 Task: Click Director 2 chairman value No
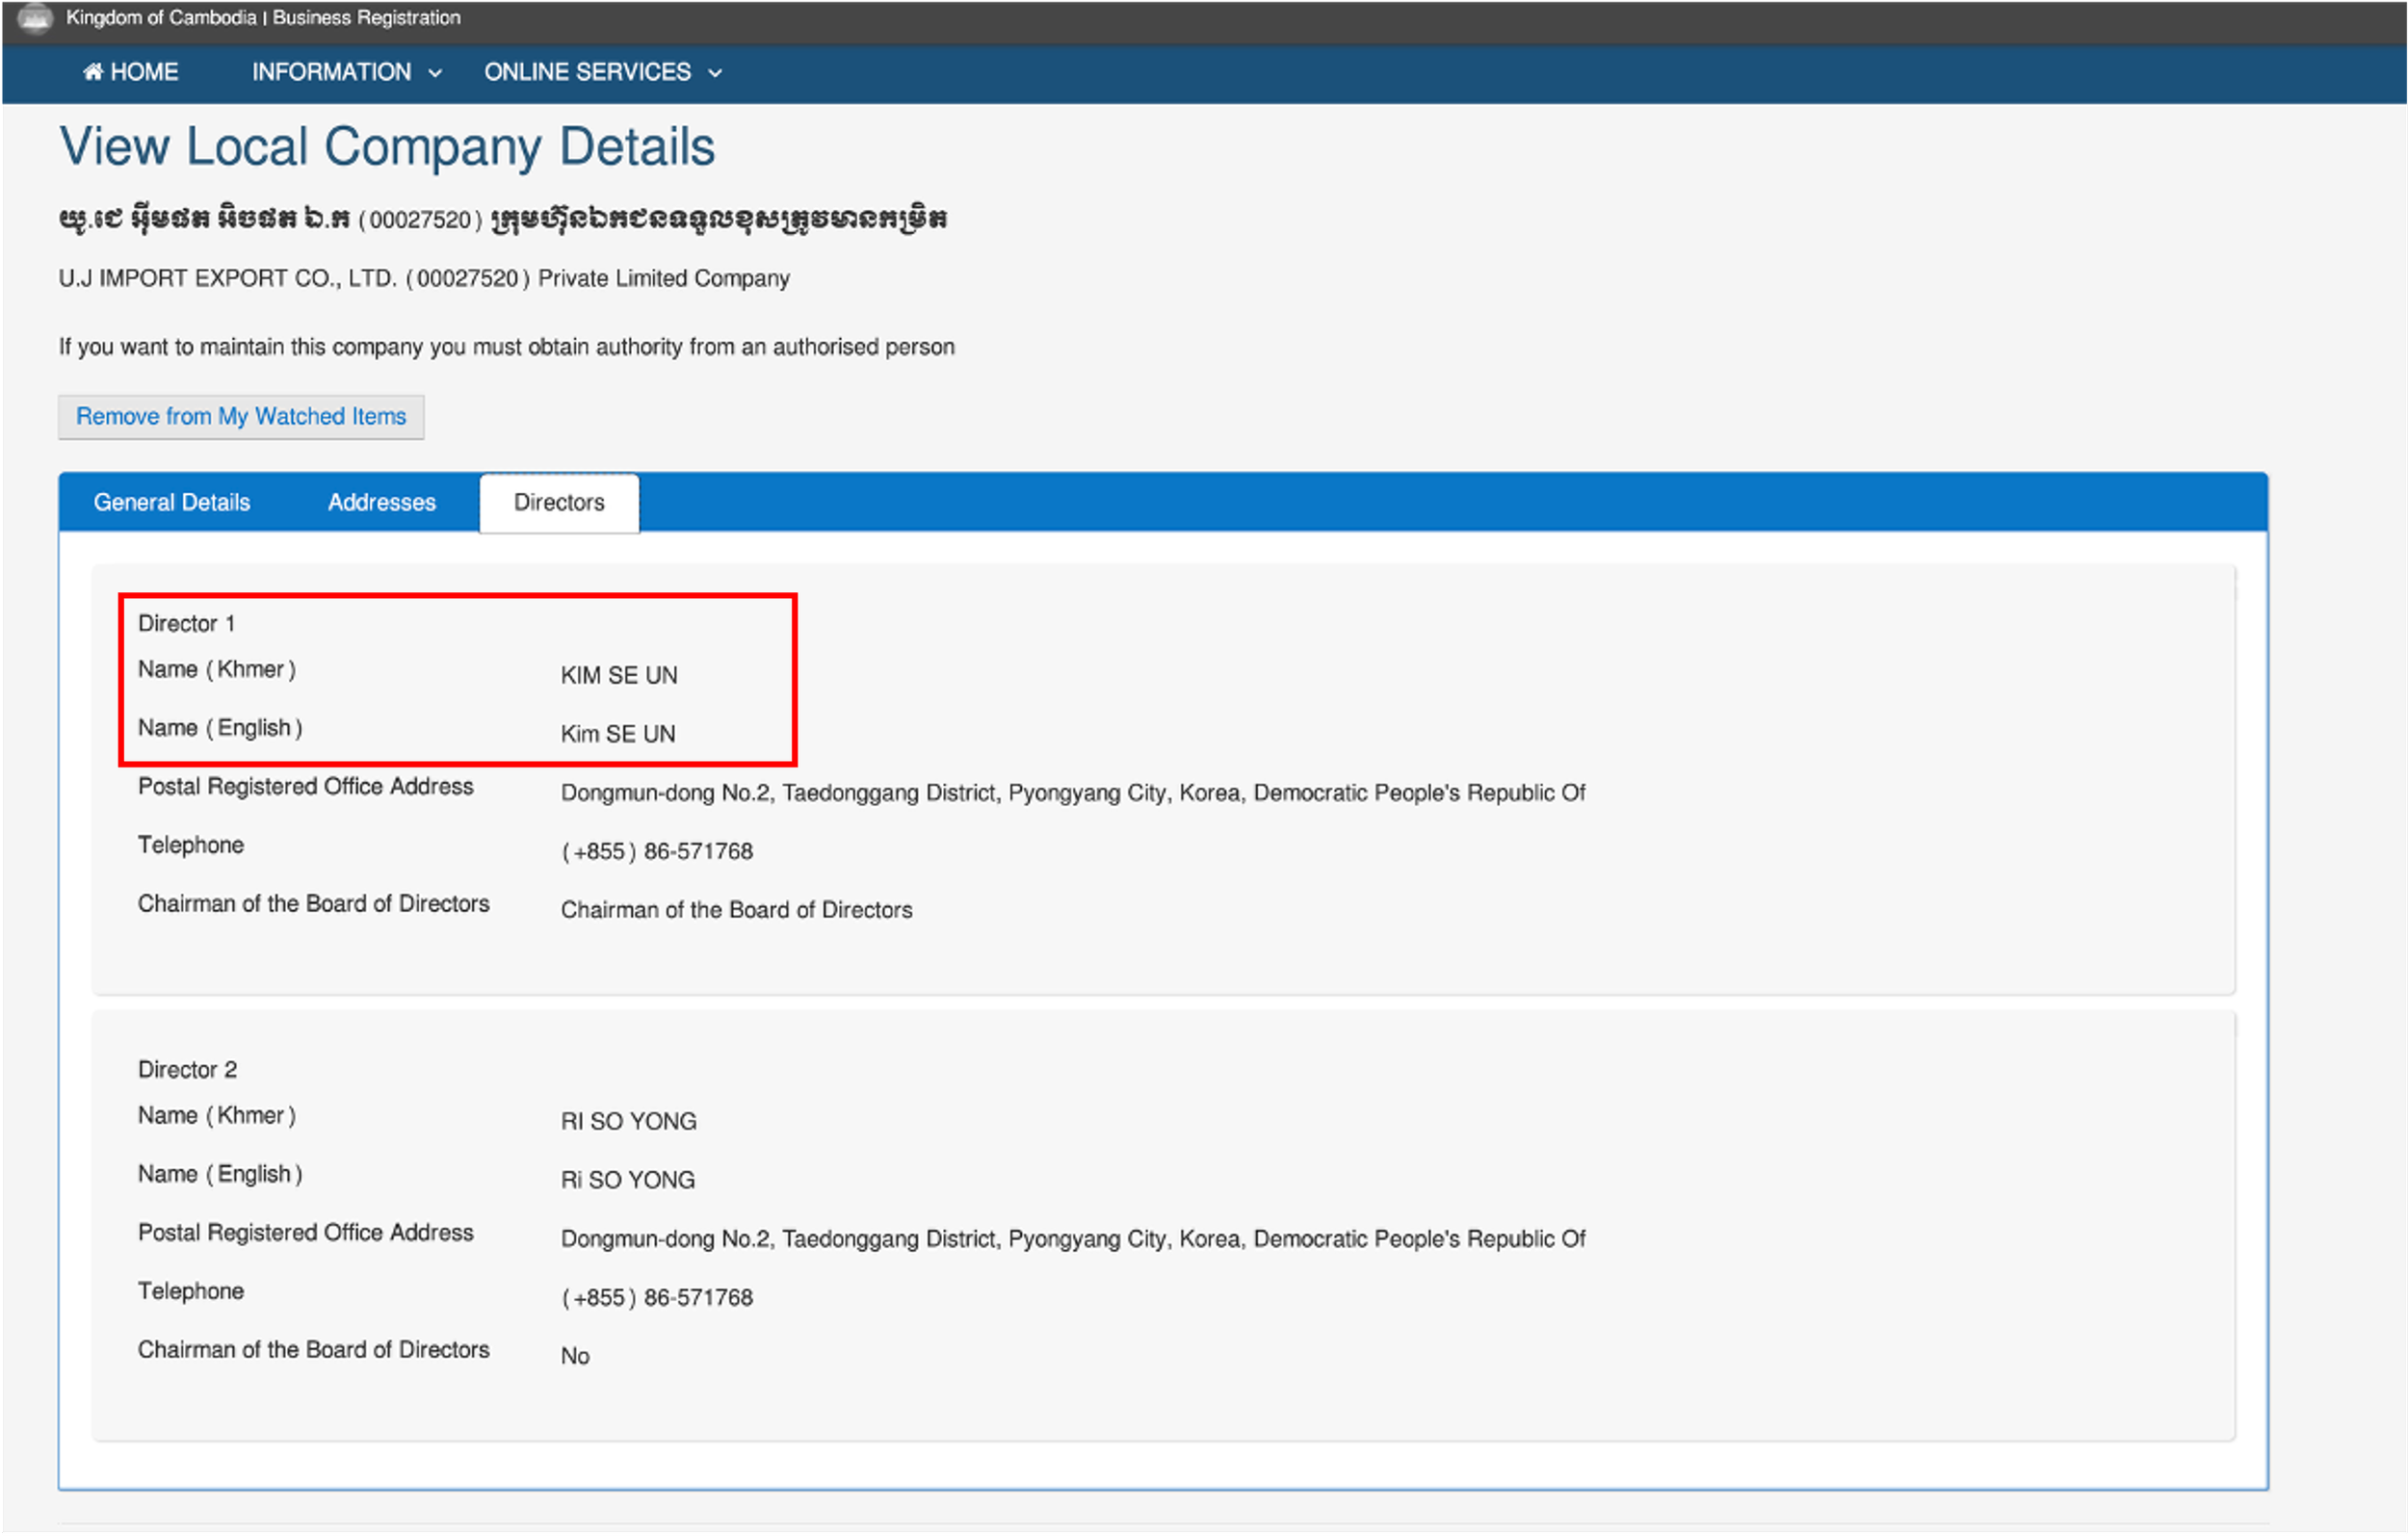(575, 1356)
